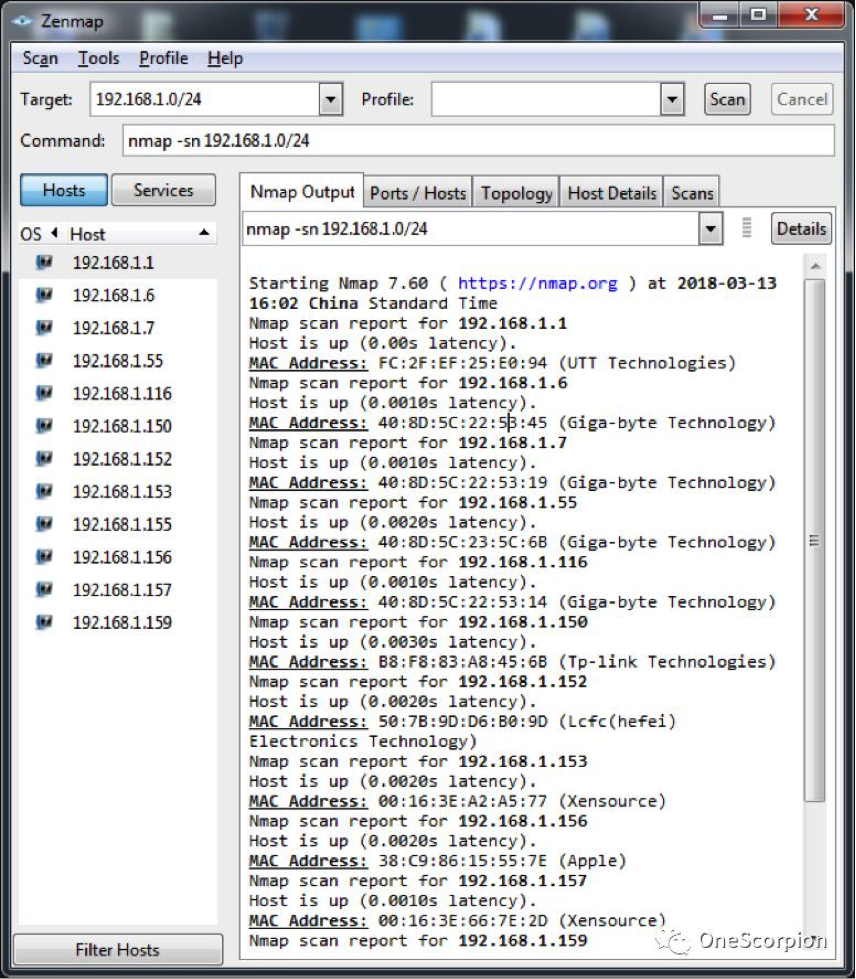Minimize the Zenmap window
856x979 pixels.
coord(719,15)
